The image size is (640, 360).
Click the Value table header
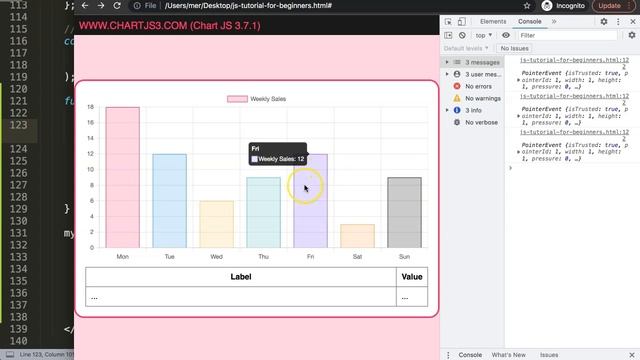pyautogui.click(x=412, y=277)
